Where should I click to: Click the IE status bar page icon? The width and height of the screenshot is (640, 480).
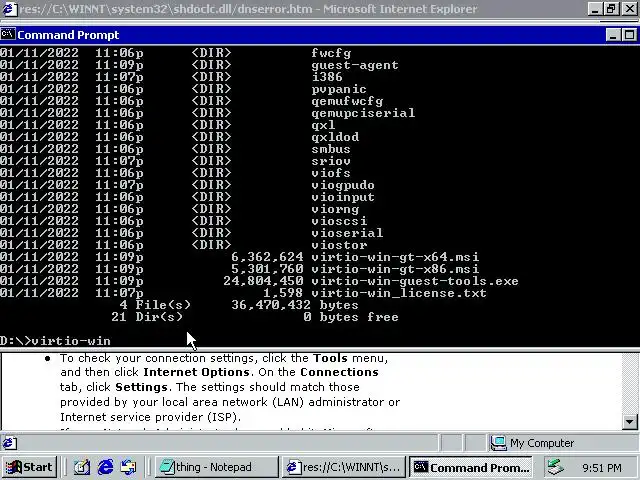[10, 443]
